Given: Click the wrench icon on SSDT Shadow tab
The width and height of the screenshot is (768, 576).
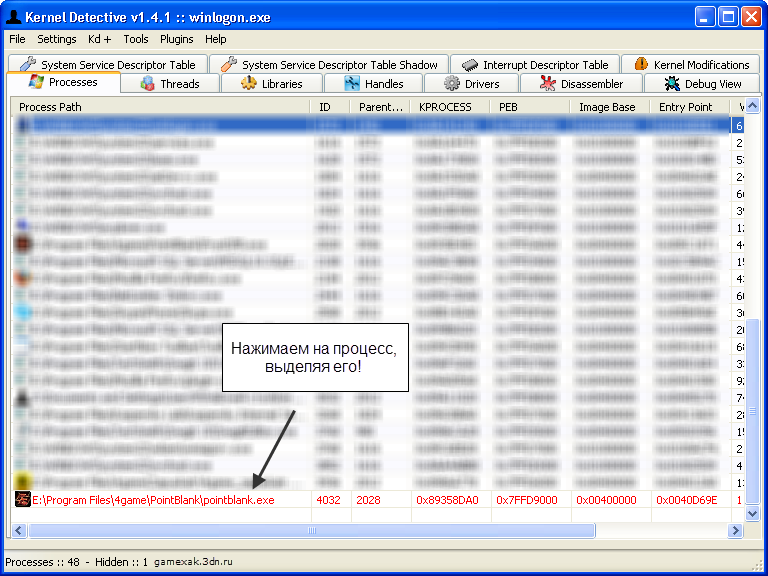Looking at the screenshot, I should pos(229,64).
